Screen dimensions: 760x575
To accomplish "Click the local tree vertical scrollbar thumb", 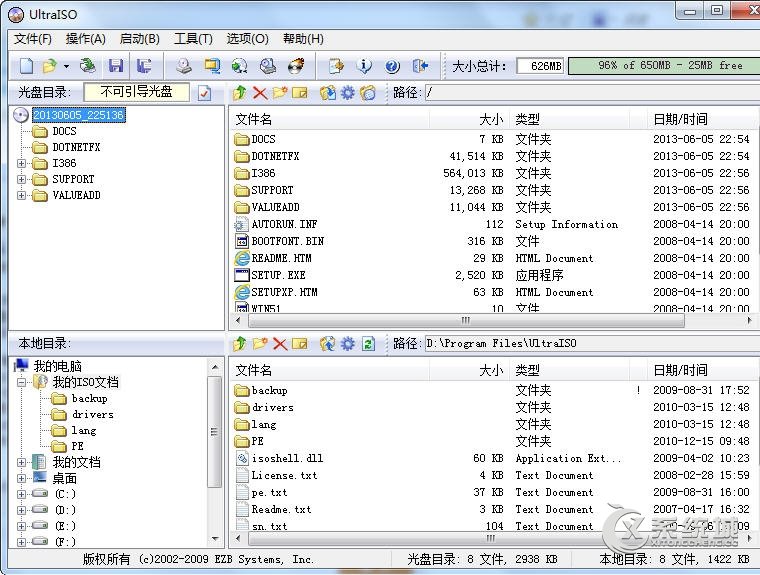I will [x=214, y=431].
